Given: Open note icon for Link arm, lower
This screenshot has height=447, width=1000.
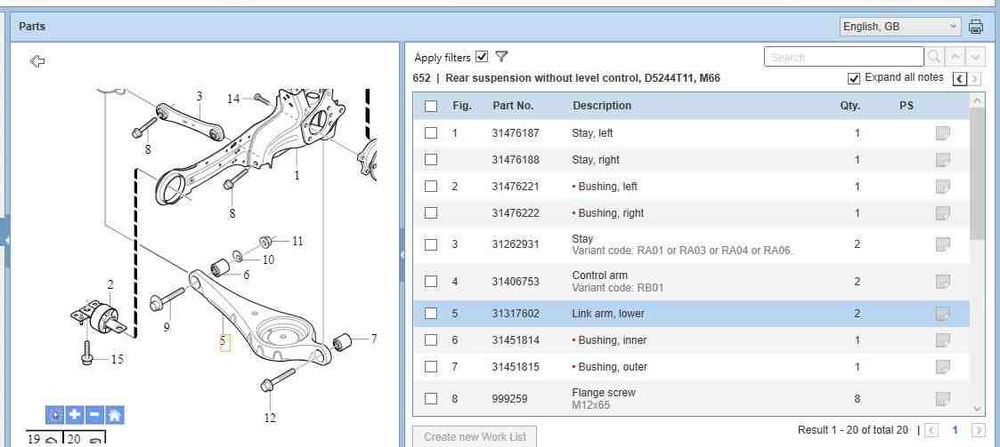Looking at the screenshot, I should (x=942, y=313).
